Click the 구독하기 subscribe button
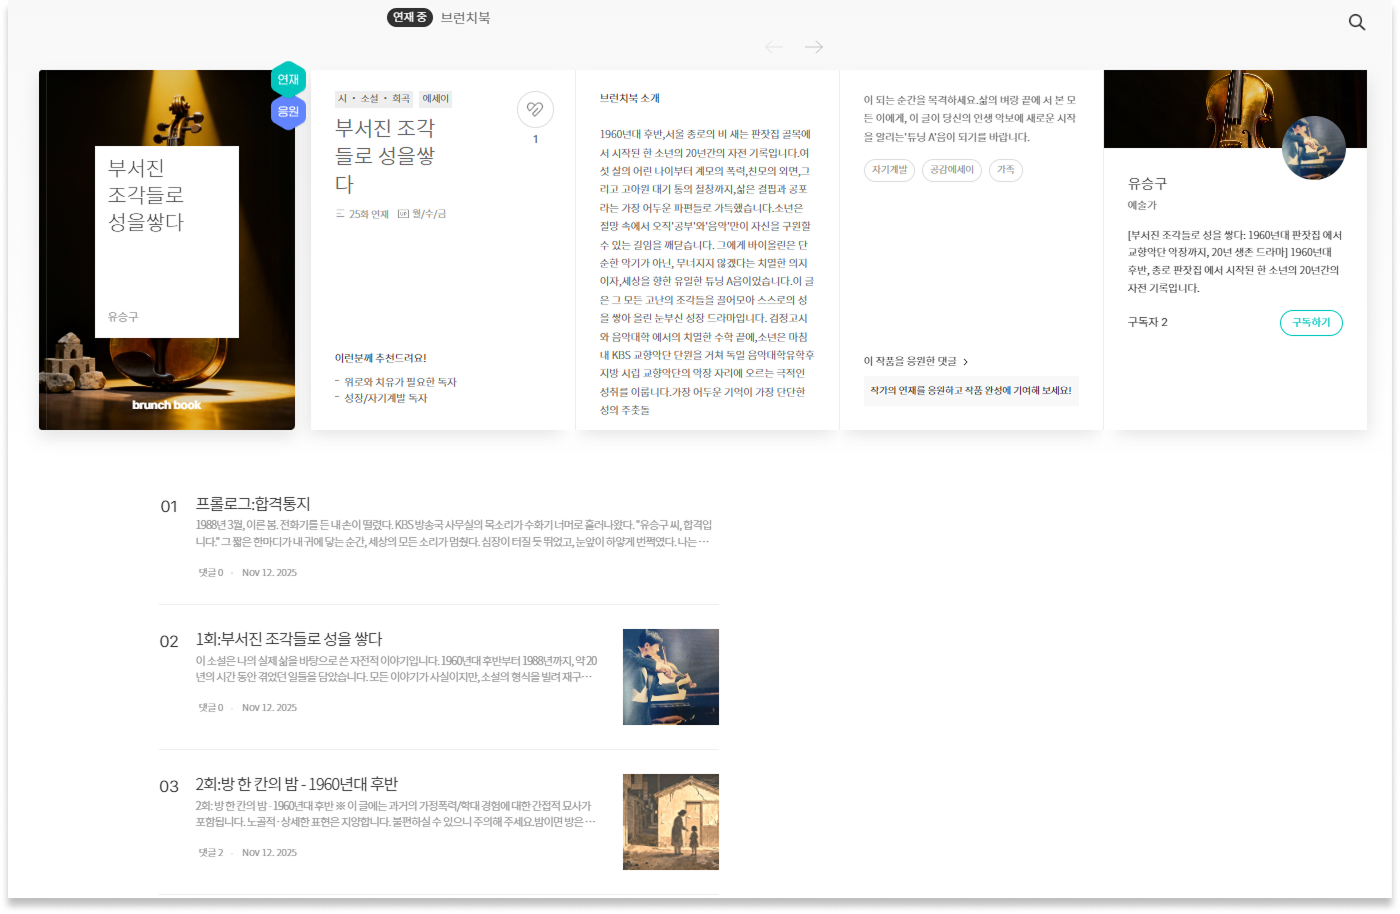The image size is (1400, 914). [1310, 322]
